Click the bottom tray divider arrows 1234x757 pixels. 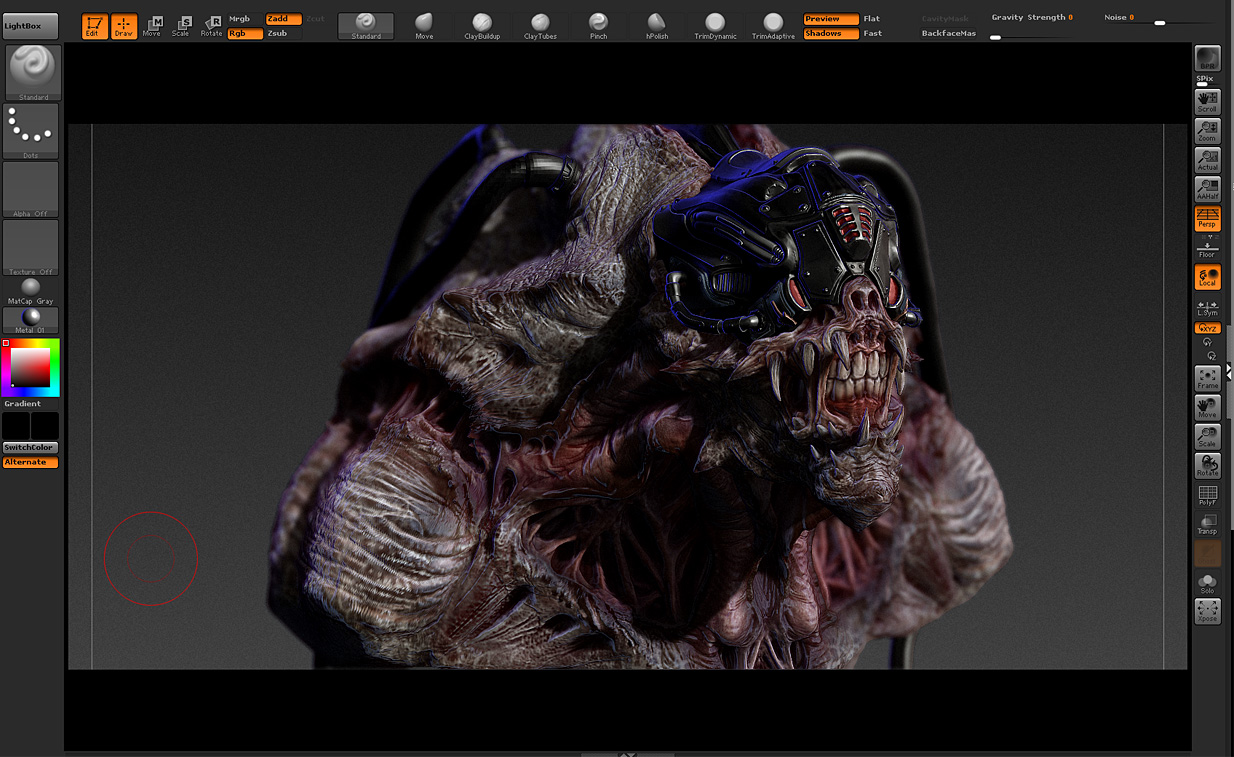[627, 754]
